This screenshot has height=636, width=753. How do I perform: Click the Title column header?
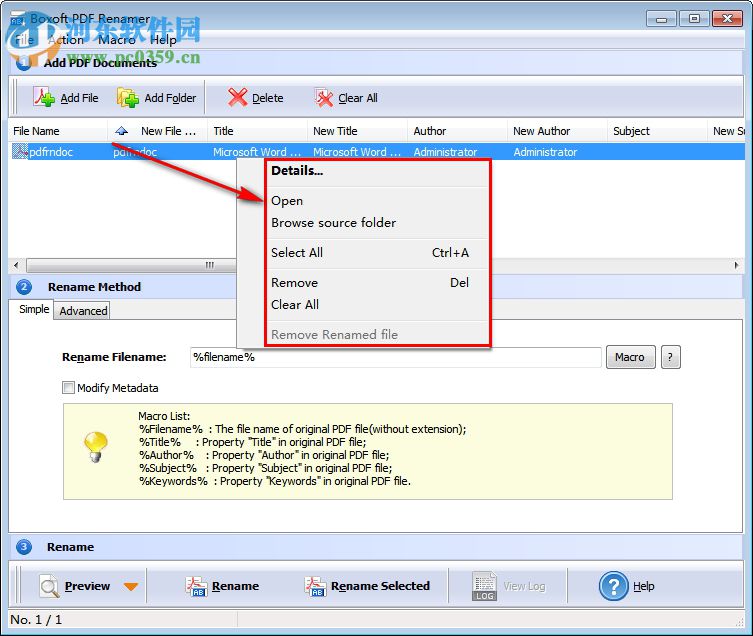(x=257, y=131)
